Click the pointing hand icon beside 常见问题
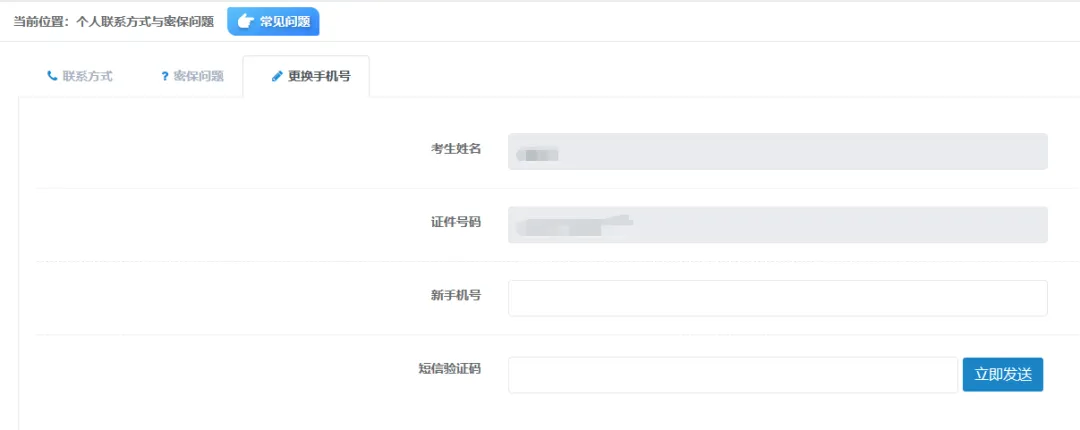This screenshot has width=1080, height=430. coord(245,21)
